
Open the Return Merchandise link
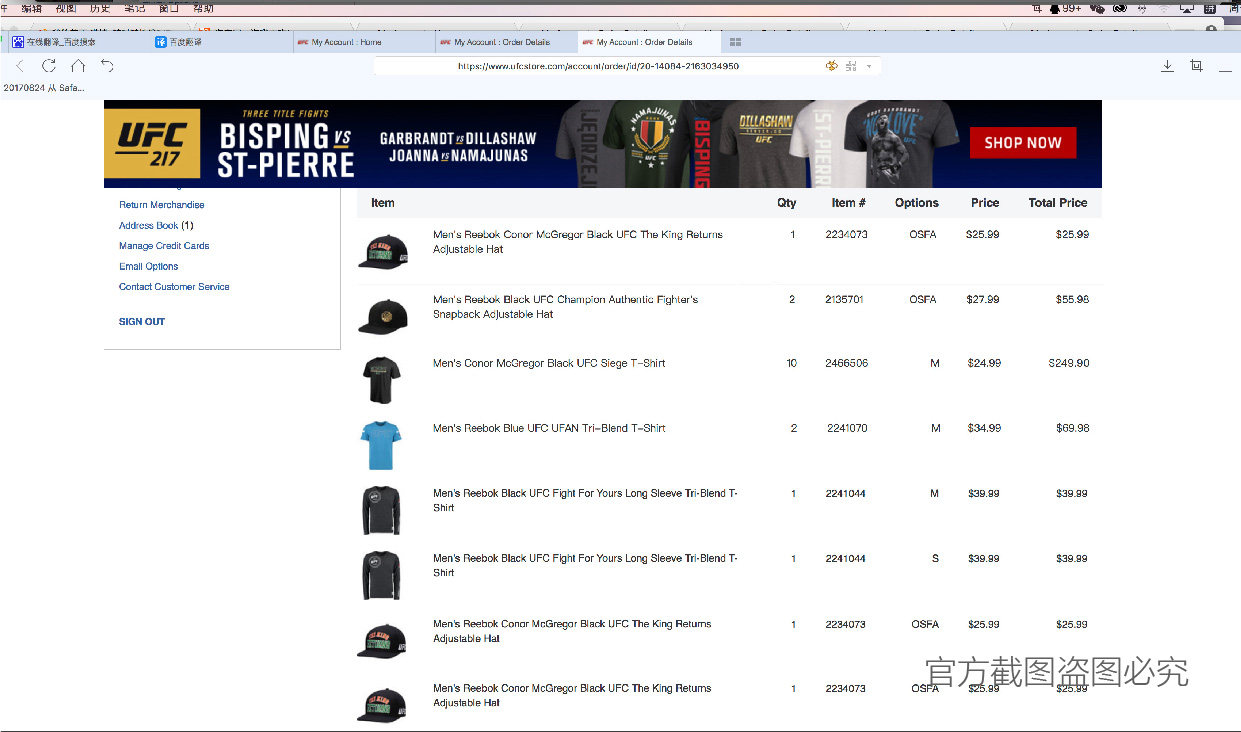(x=161, y=205)
